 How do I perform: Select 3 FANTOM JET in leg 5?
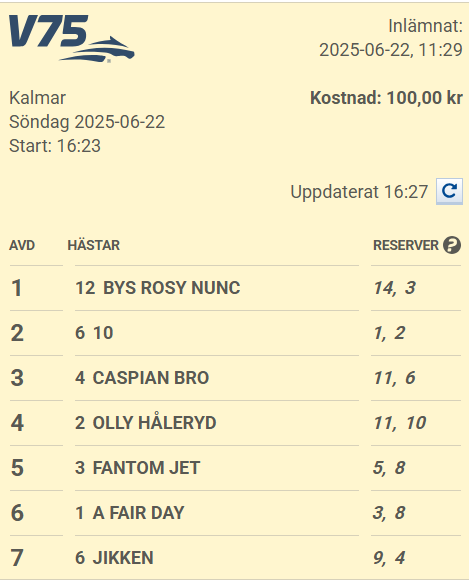click(138, 468)
